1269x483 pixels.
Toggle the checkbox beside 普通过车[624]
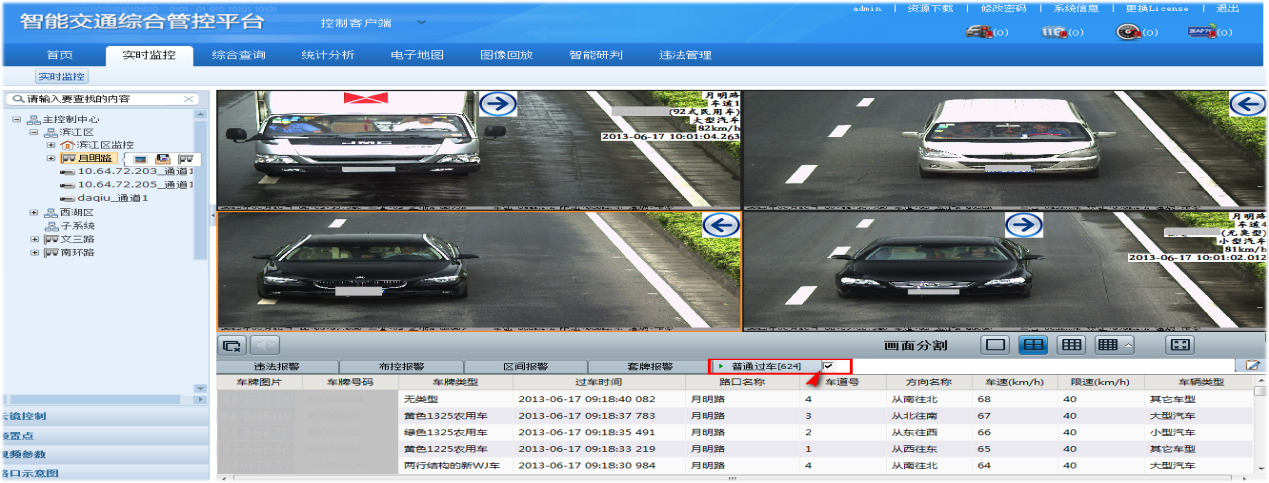[828, 366]
